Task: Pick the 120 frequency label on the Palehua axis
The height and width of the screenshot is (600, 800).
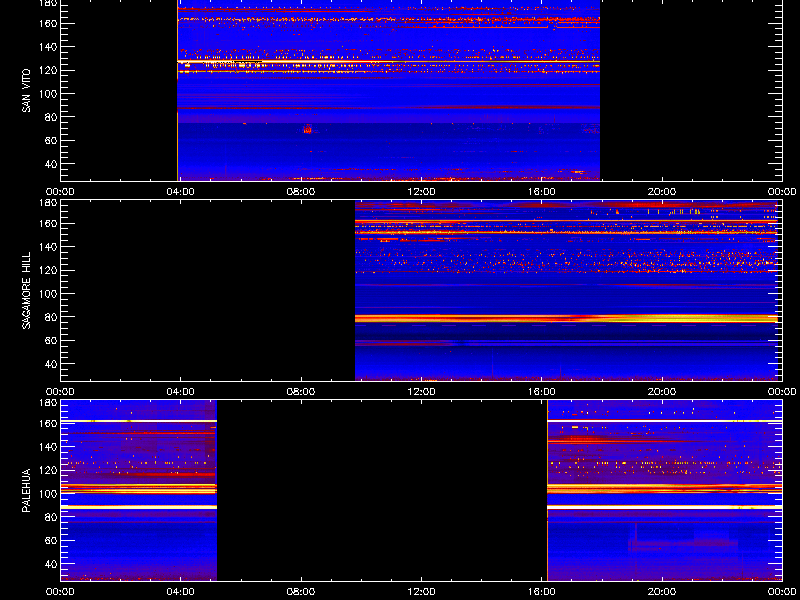Action: pos(49,470)
